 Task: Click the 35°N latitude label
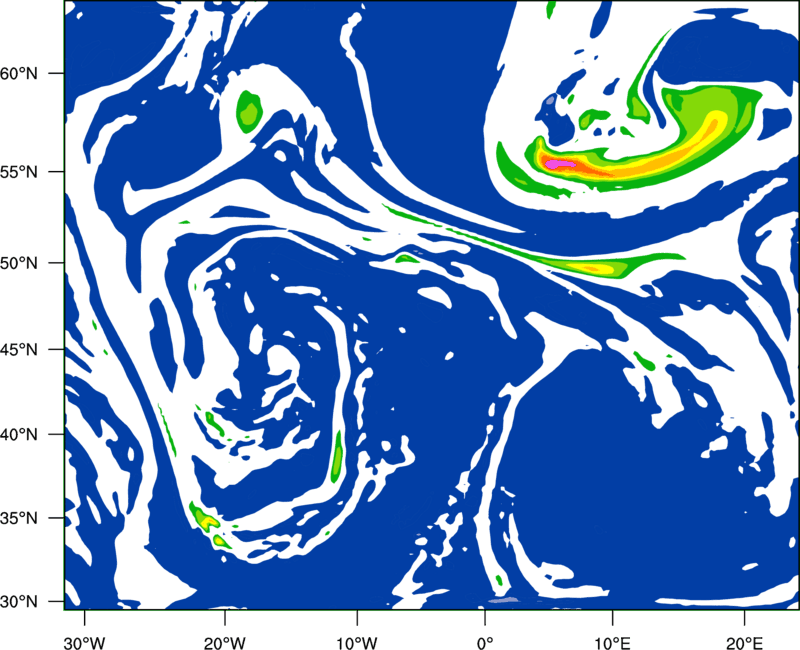tap(19, 518)
